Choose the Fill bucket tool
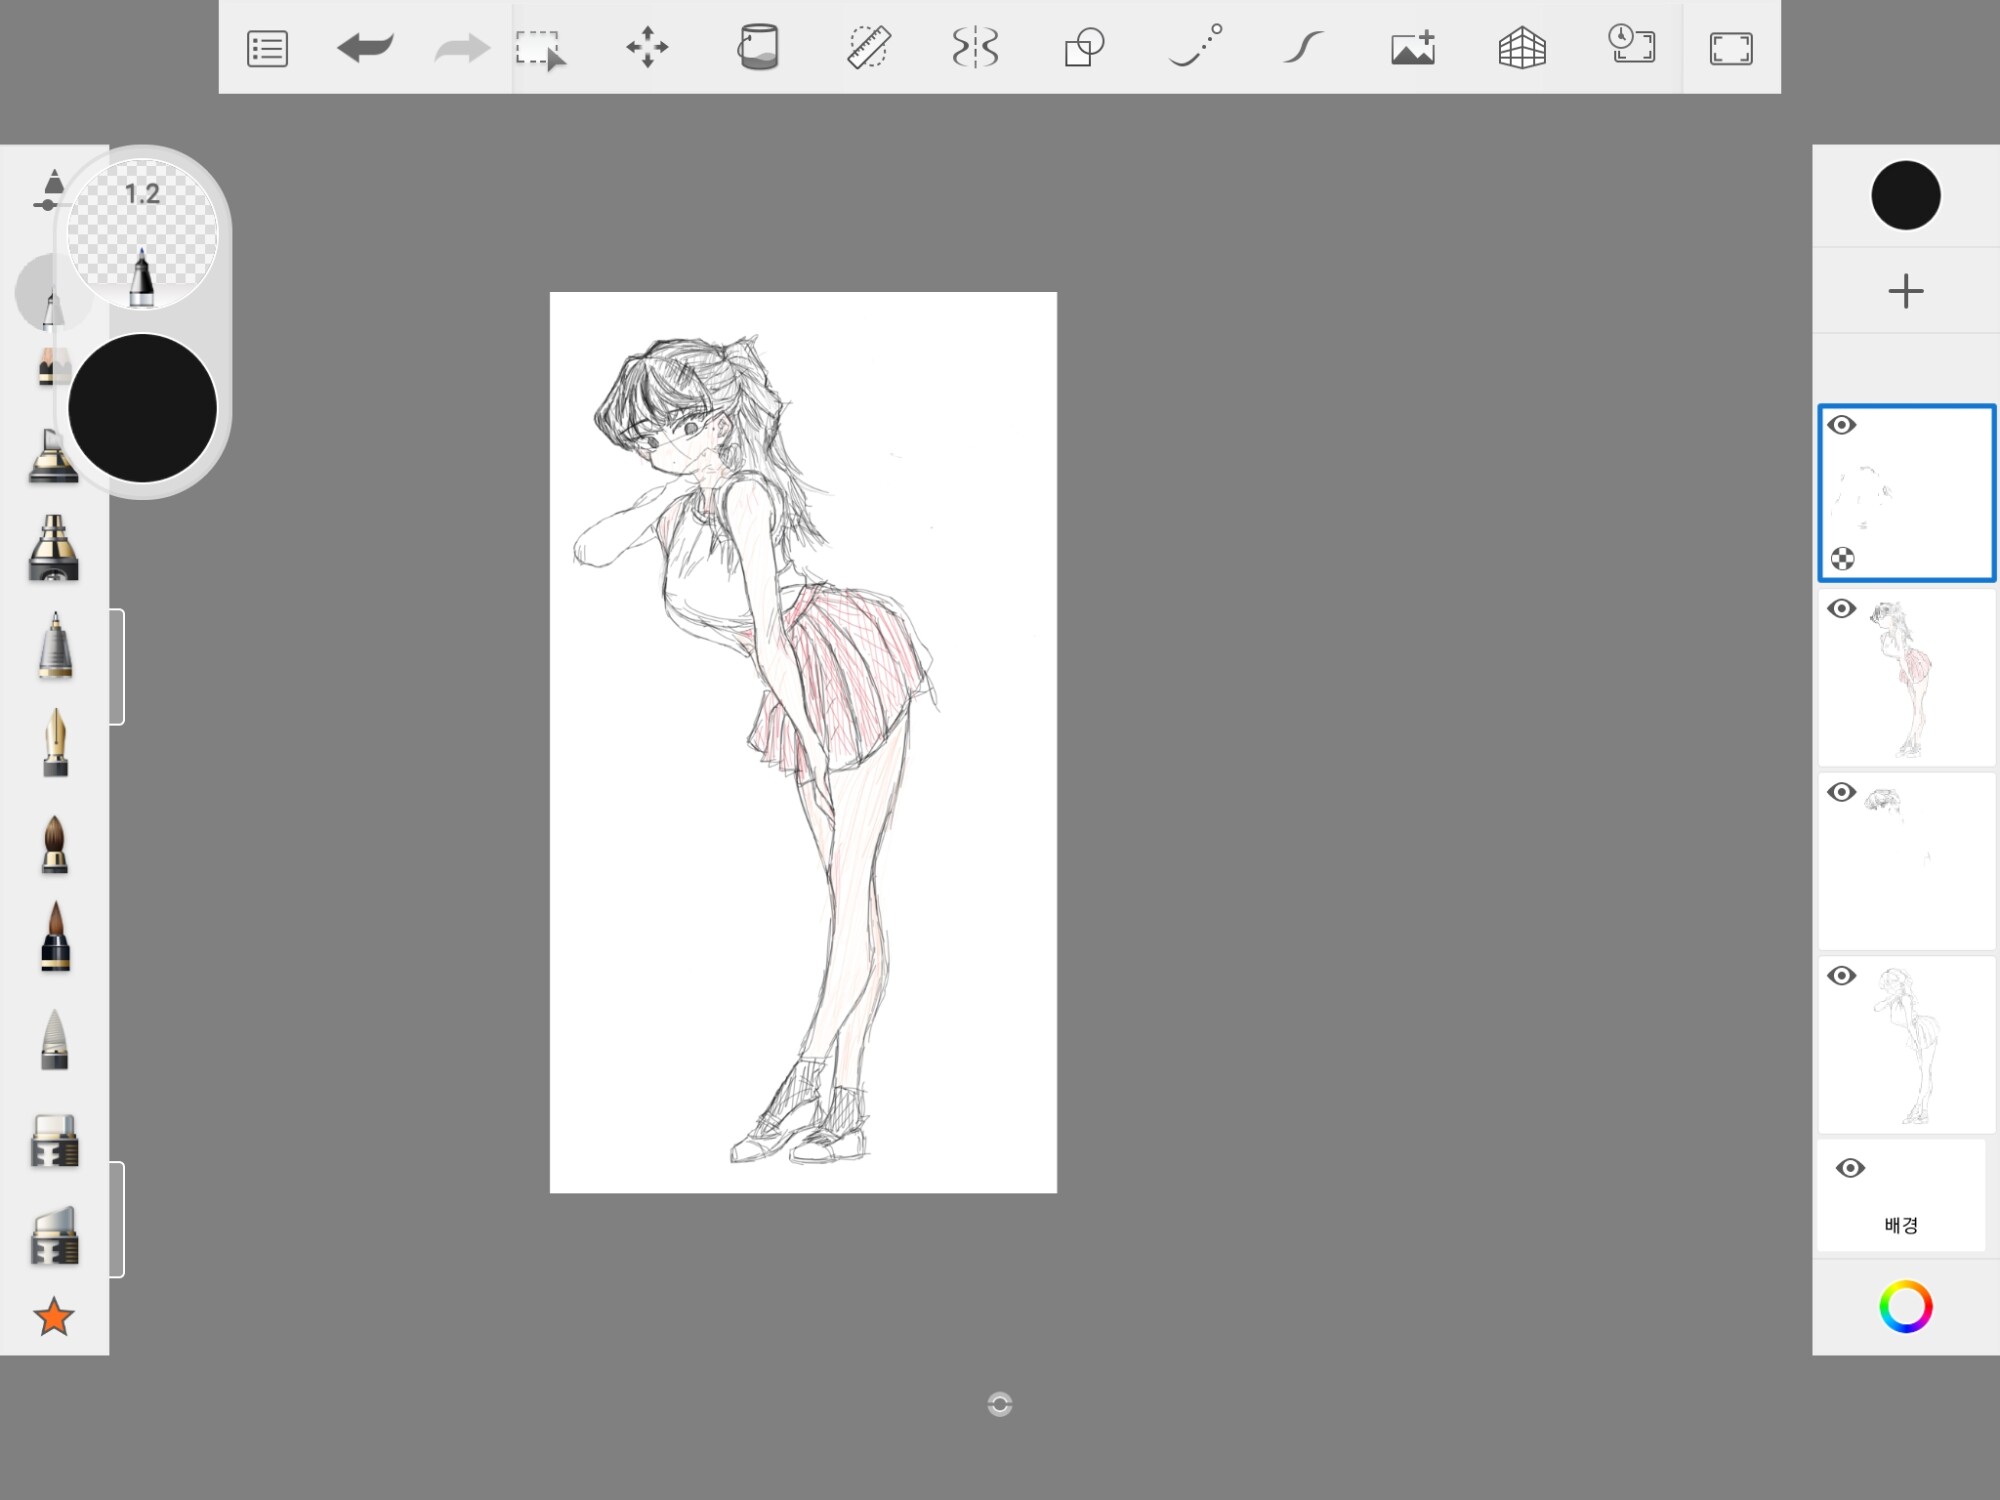This screenshot has height=1500, width=2000. pos(758,48)
